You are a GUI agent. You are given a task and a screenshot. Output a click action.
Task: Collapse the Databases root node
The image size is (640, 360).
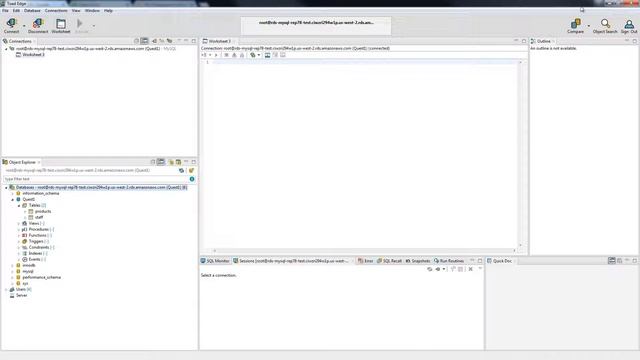6,188
